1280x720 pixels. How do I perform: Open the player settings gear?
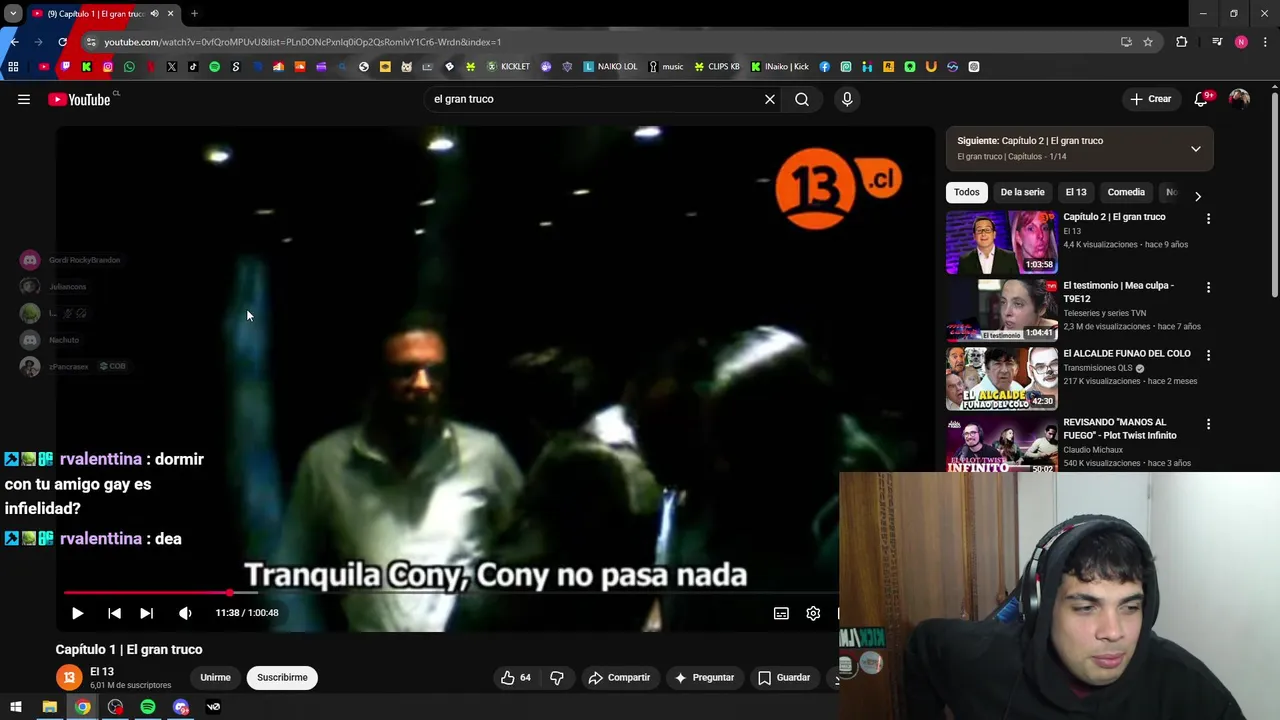click(x=813, y=613)
